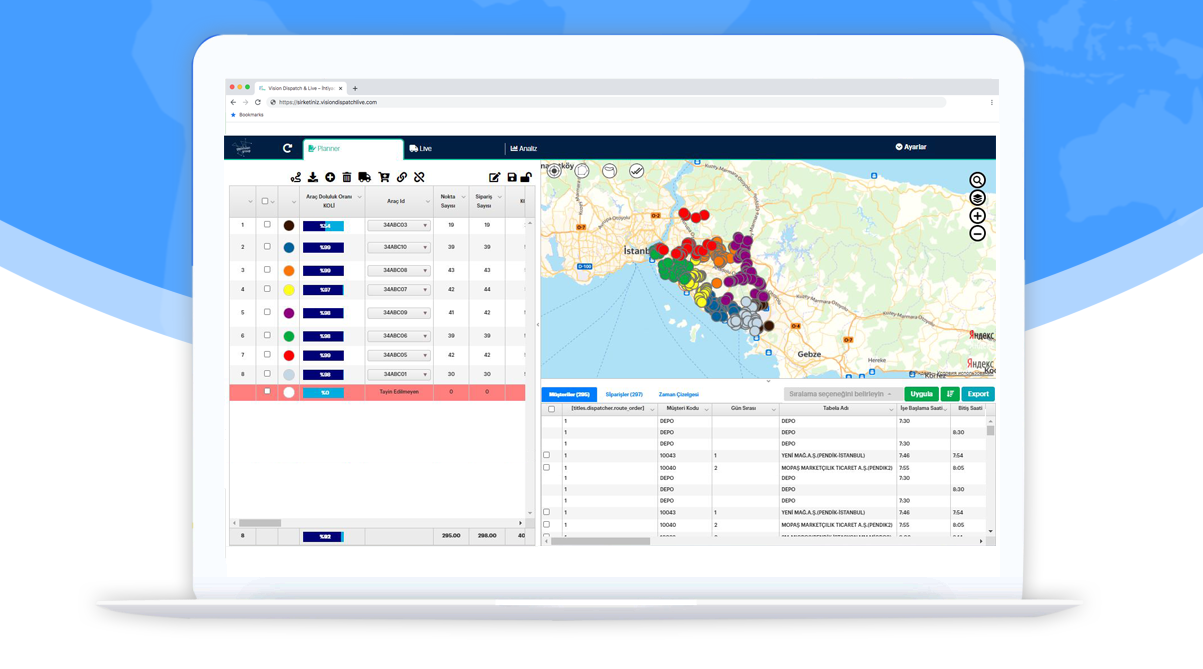Open the Sıralama seçeneğini belirleyin dropdown
This screenshot has width=1203, height=669.
[x=841, y=394]
